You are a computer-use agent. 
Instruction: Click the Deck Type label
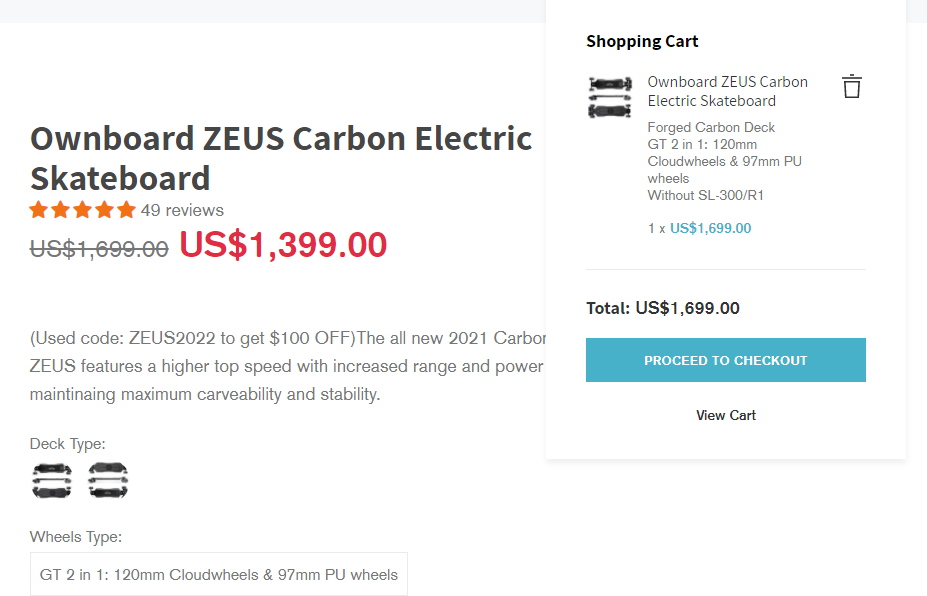[67, 444]
